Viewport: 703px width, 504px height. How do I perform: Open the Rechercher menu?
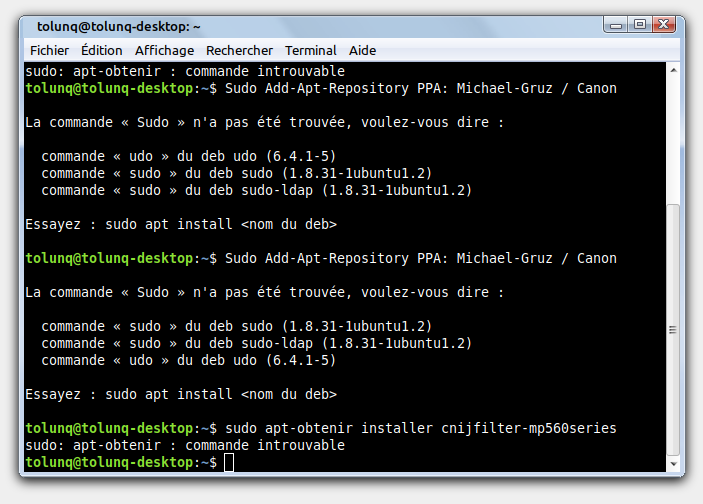(239, 51)
